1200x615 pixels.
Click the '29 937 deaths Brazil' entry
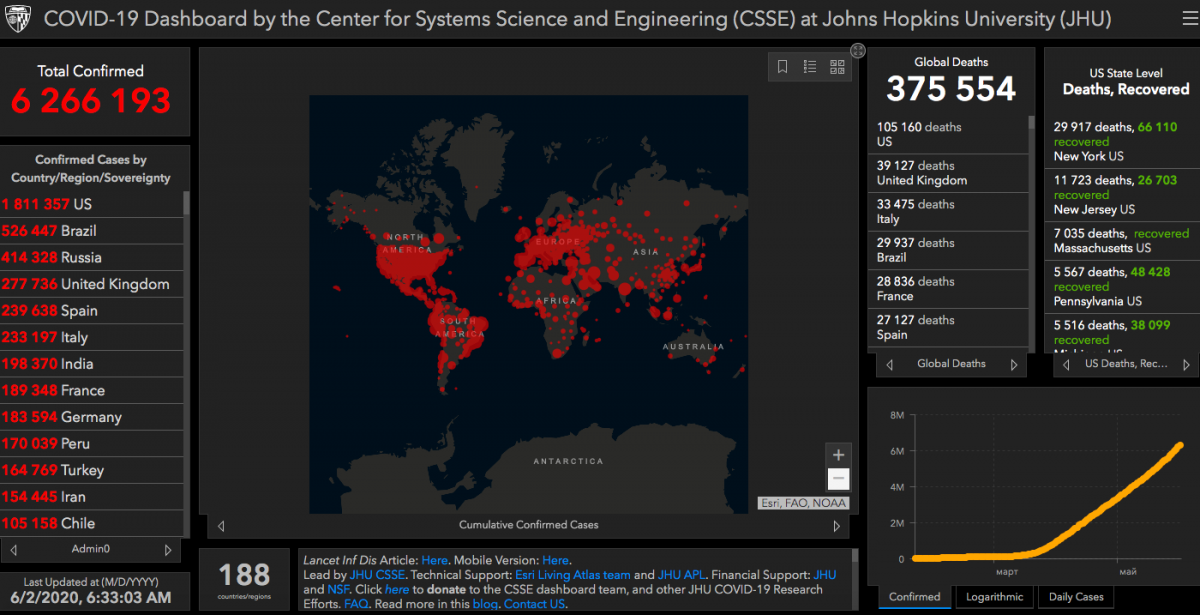948,250
